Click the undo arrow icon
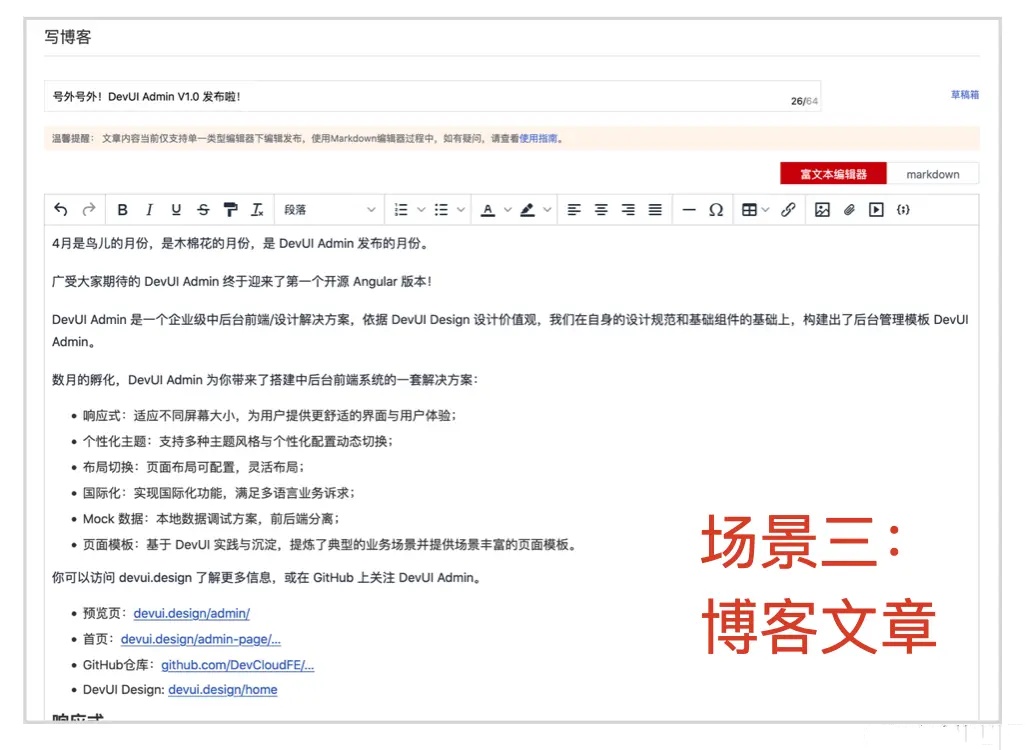1032x750 pixels. (61, 210)
